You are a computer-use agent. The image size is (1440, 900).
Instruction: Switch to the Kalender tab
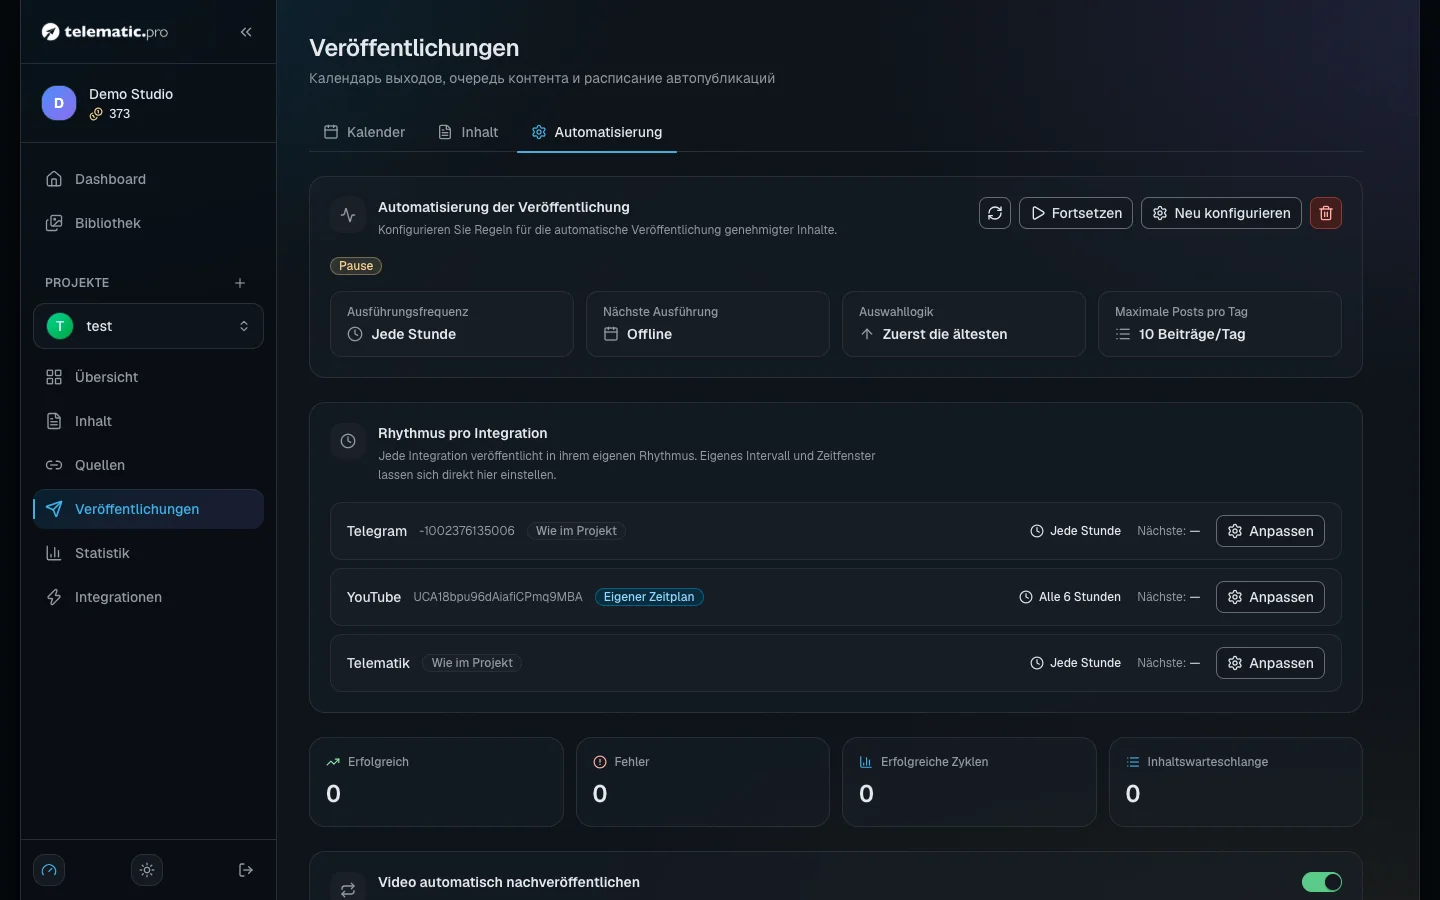point(364,132)
